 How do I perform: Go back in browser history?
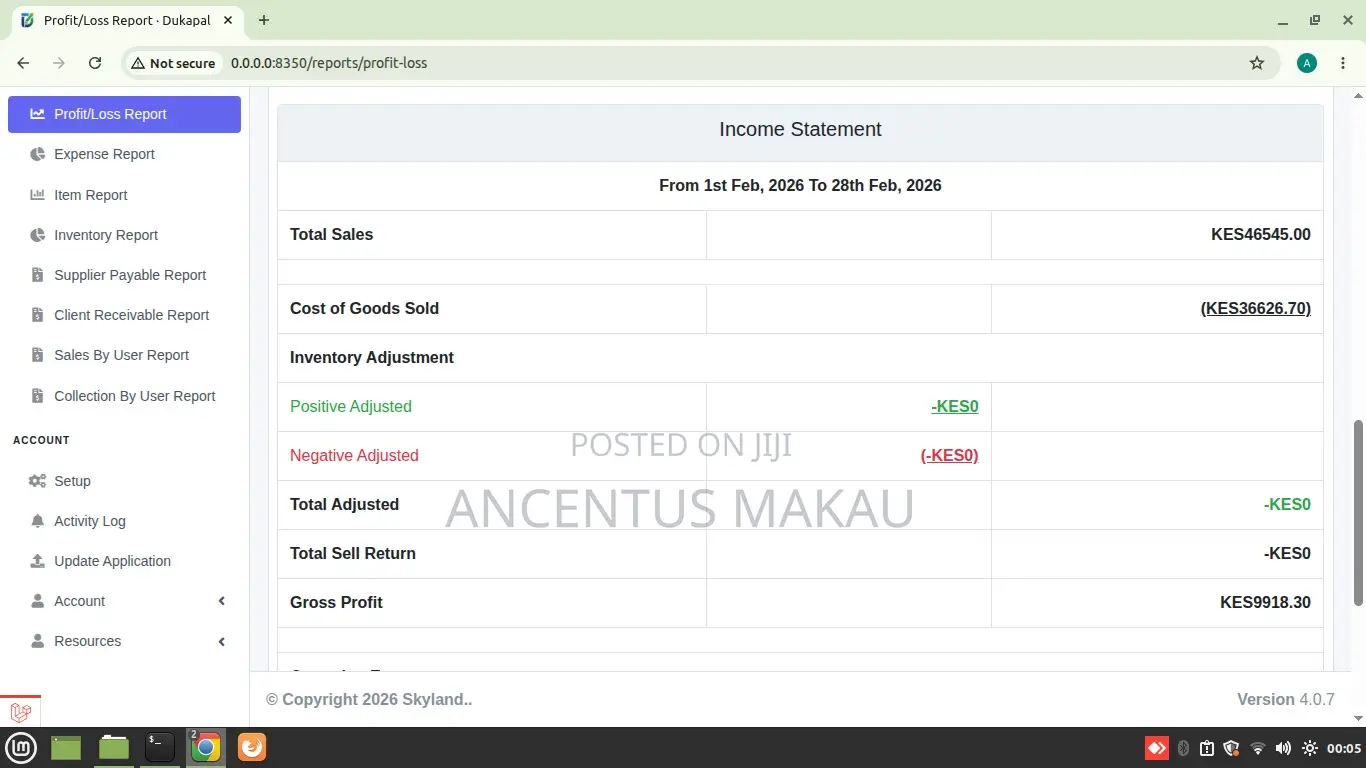click(x=23, y=63)
